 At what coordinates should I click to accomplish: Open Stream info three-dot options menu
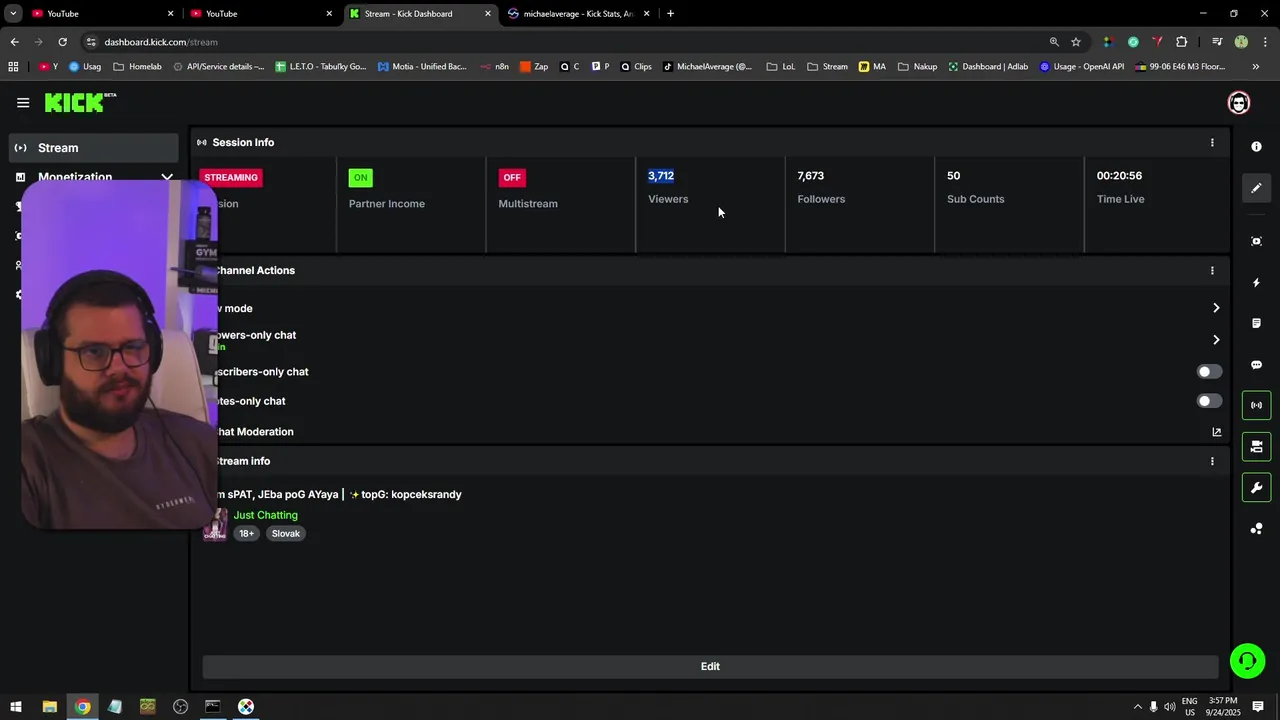point(1212,461)
